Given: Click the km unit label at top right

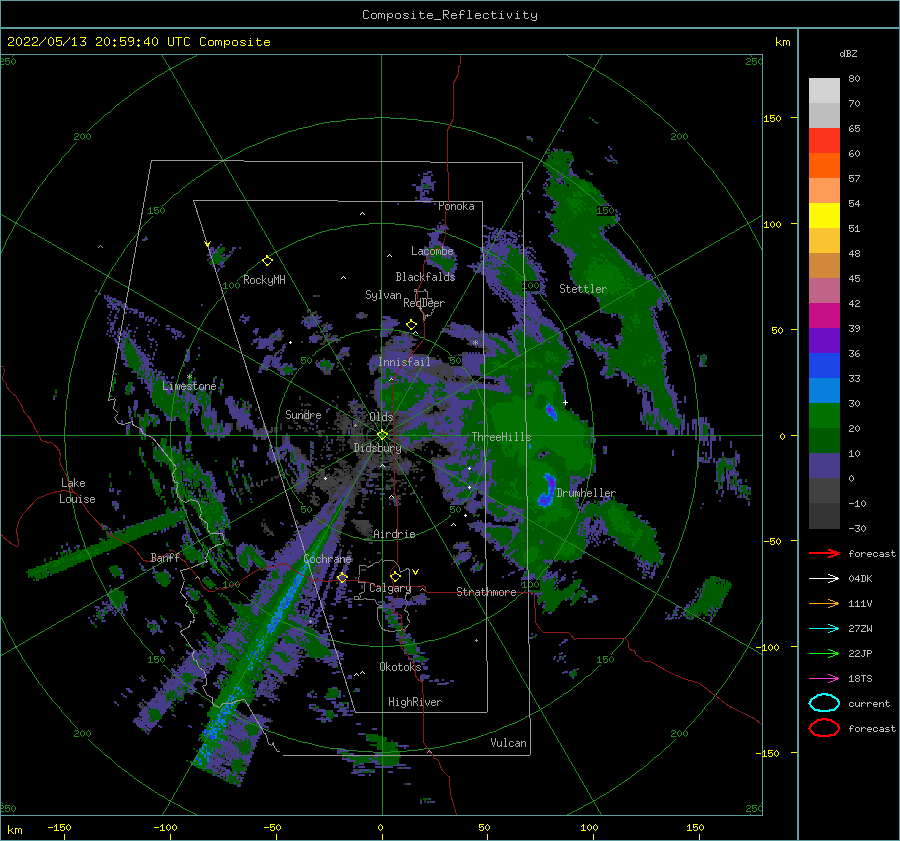Looking at the screenshot, I should [782, 42].
